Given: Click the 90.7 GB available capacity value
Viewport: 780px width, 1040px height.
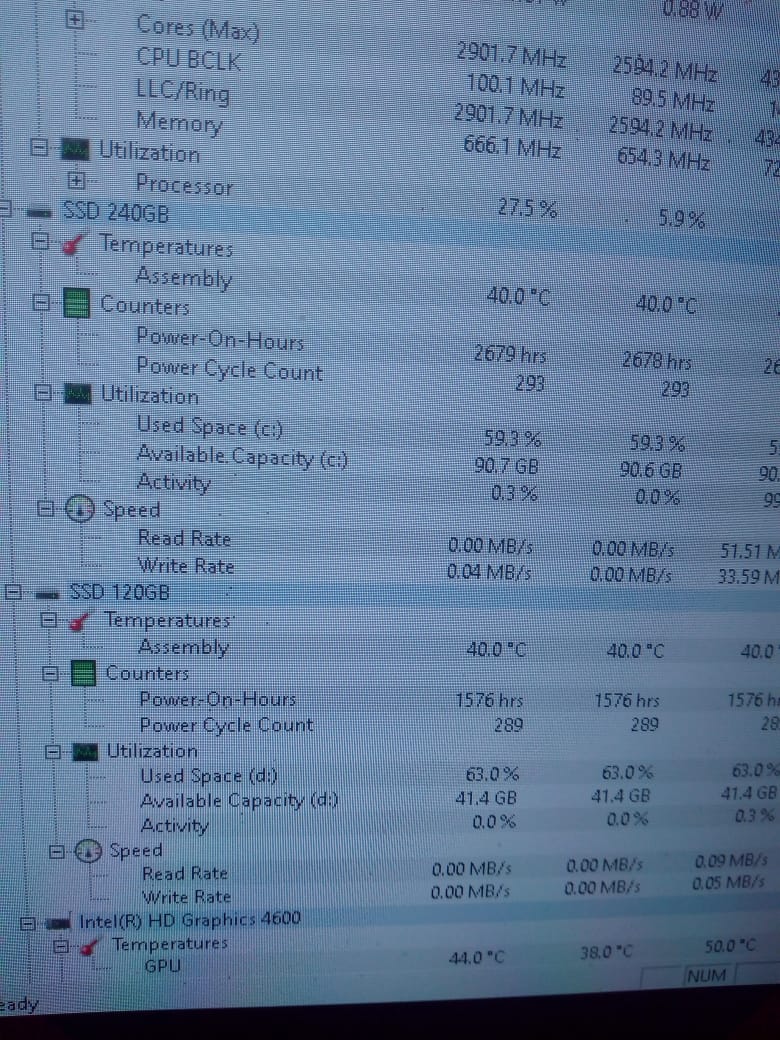Looking at the screenshot, I should (506, 467).
